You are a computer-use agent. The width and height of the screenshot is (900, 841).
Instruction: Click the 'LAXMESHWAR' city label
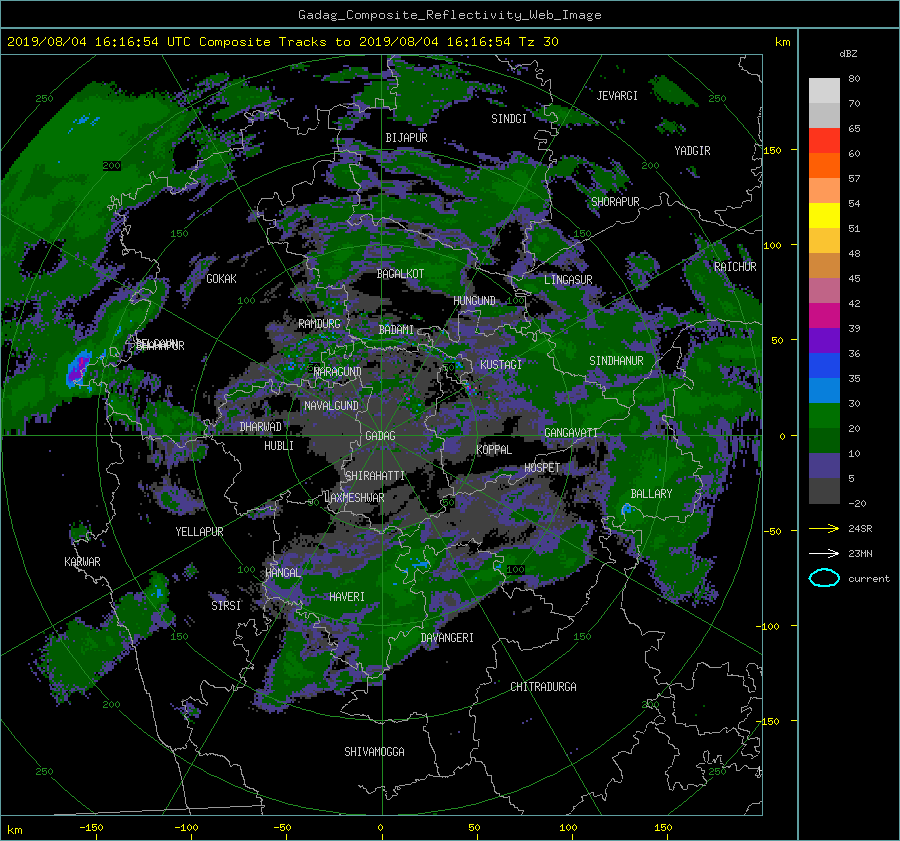pos(354,498)
